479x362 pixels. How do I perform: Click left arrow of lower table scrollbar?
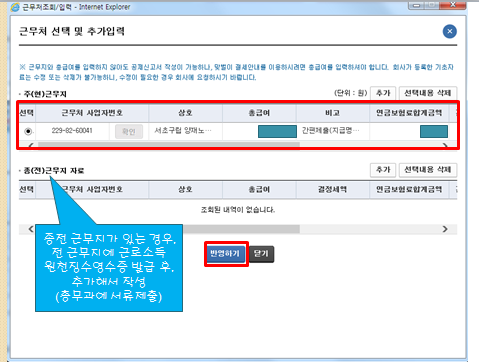[31, 229]
